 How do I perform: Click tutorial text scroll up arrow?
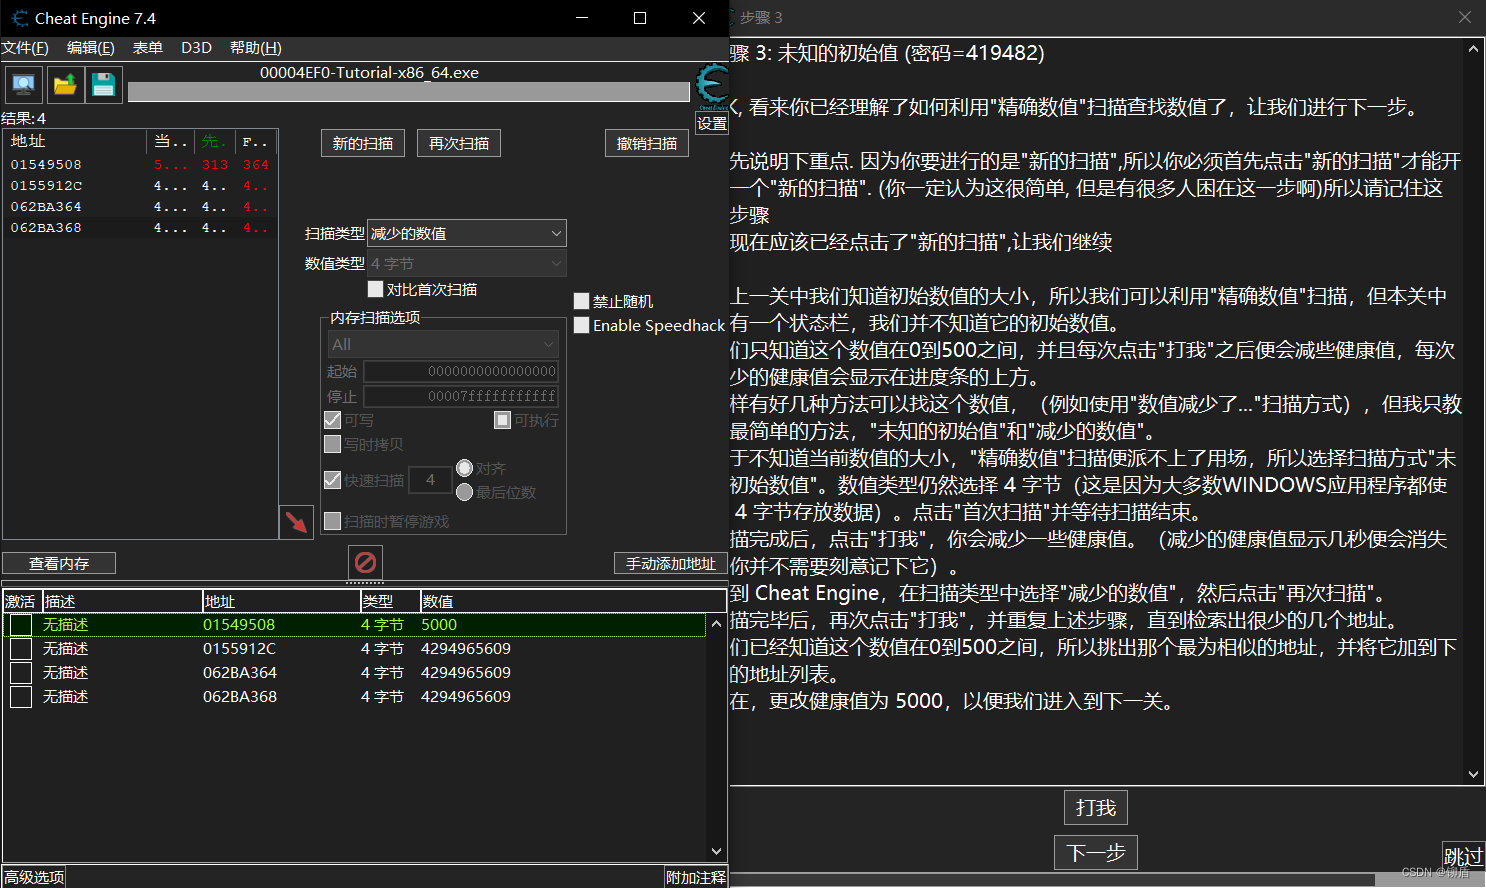tap(1473, 49)
